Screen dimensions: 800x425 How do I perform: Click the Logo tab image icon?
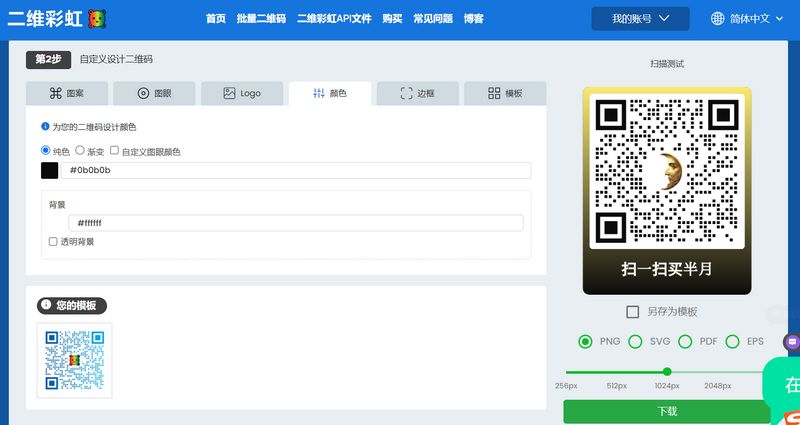click(229, 93)
